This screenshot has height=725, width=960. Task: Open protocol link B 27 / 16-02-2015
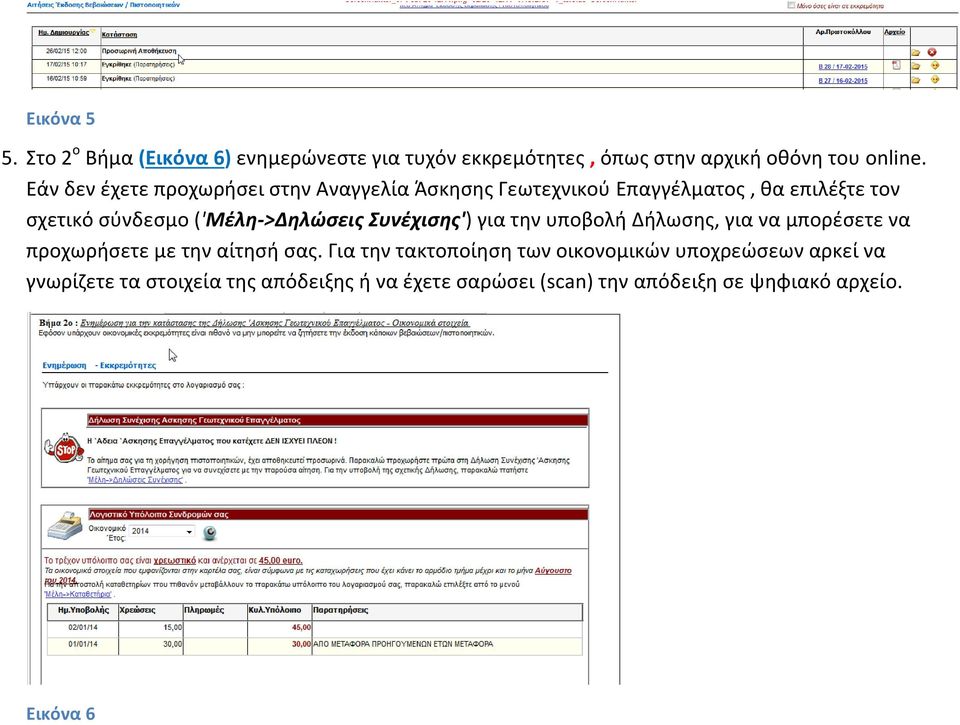click(x=842, y=81)
